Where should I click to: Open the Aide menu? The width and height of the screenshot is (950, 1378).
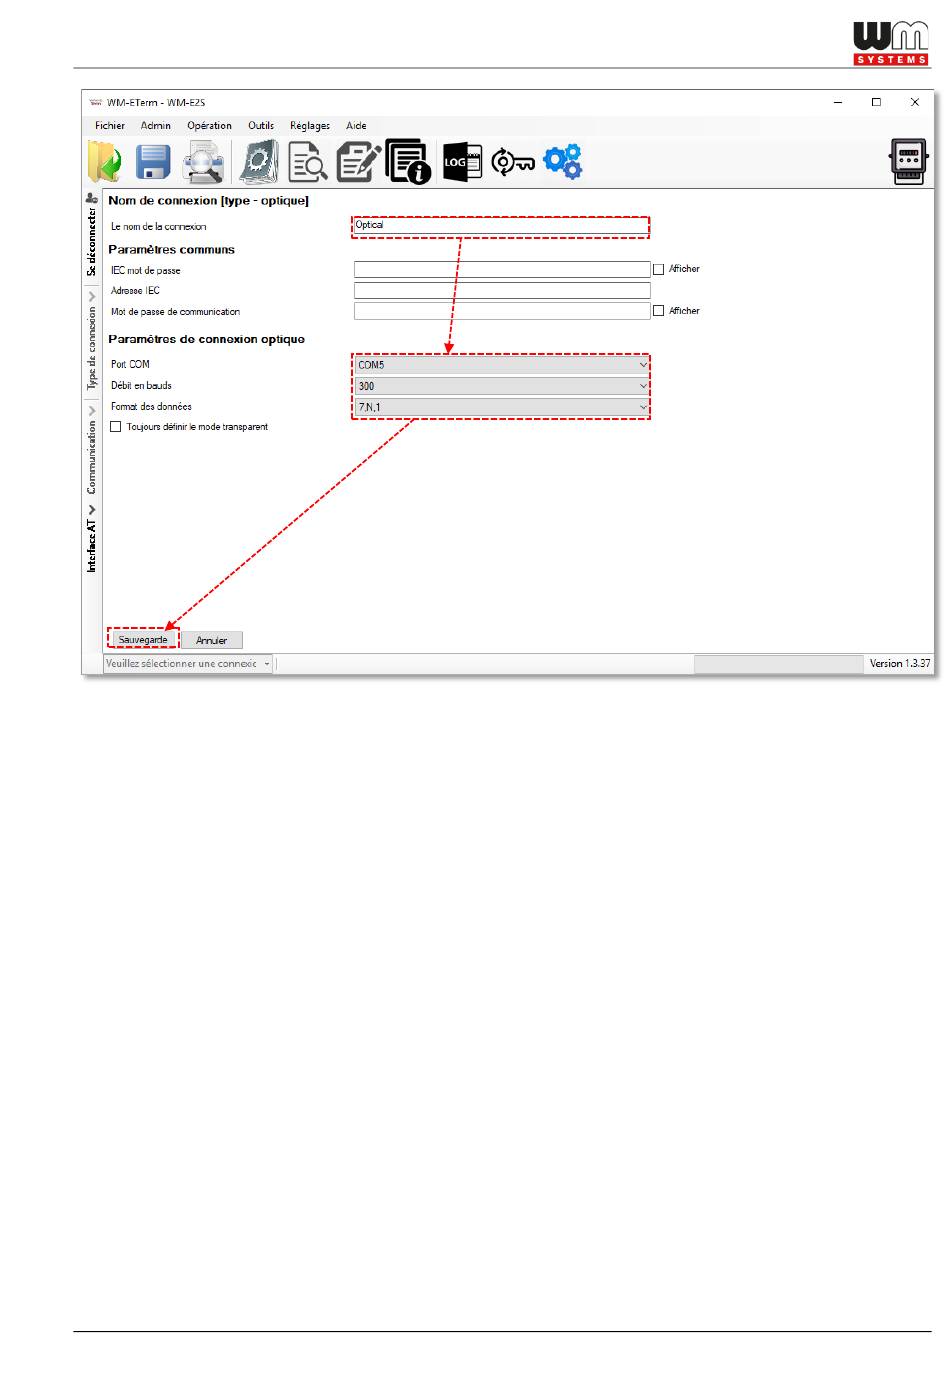356,126
